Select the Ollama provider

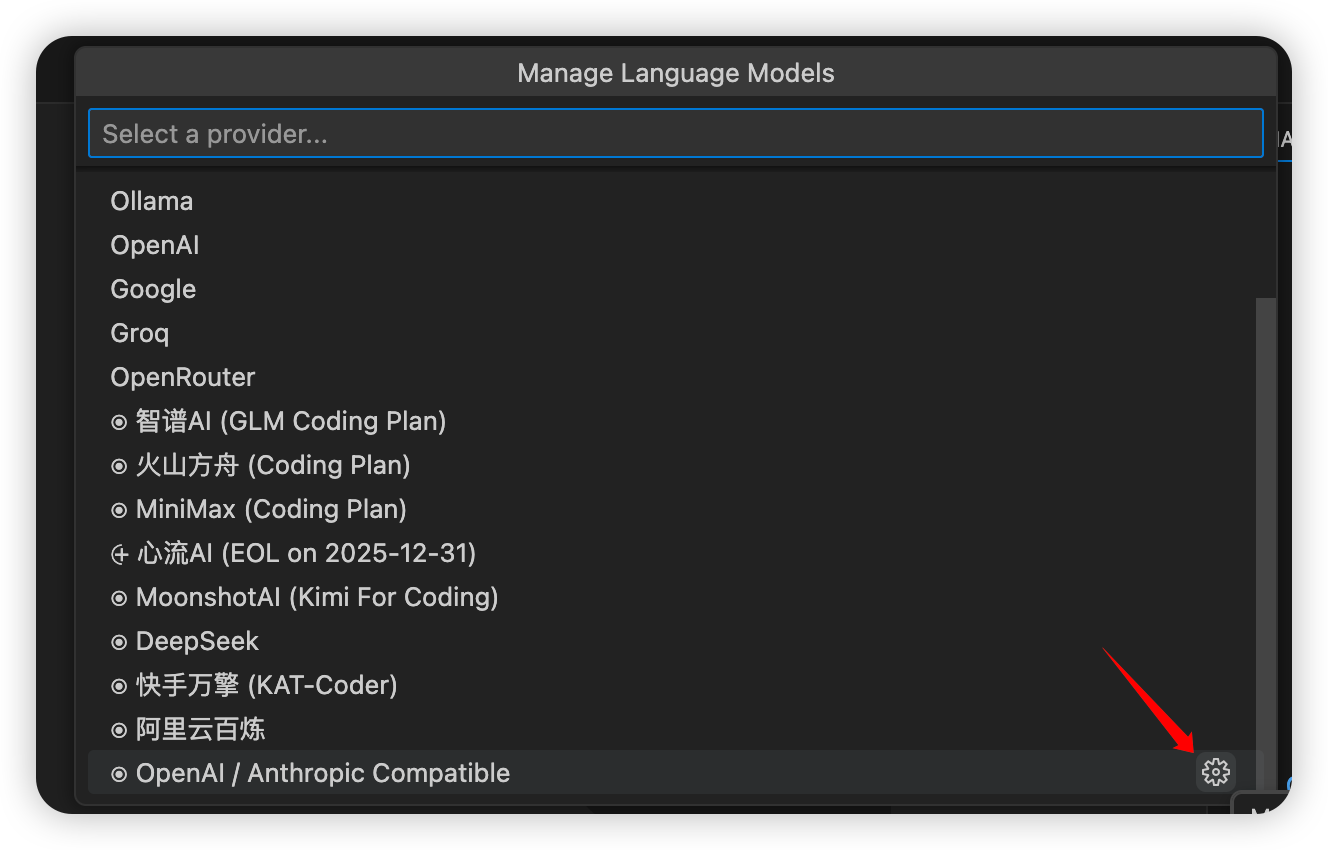pos(676,201)
